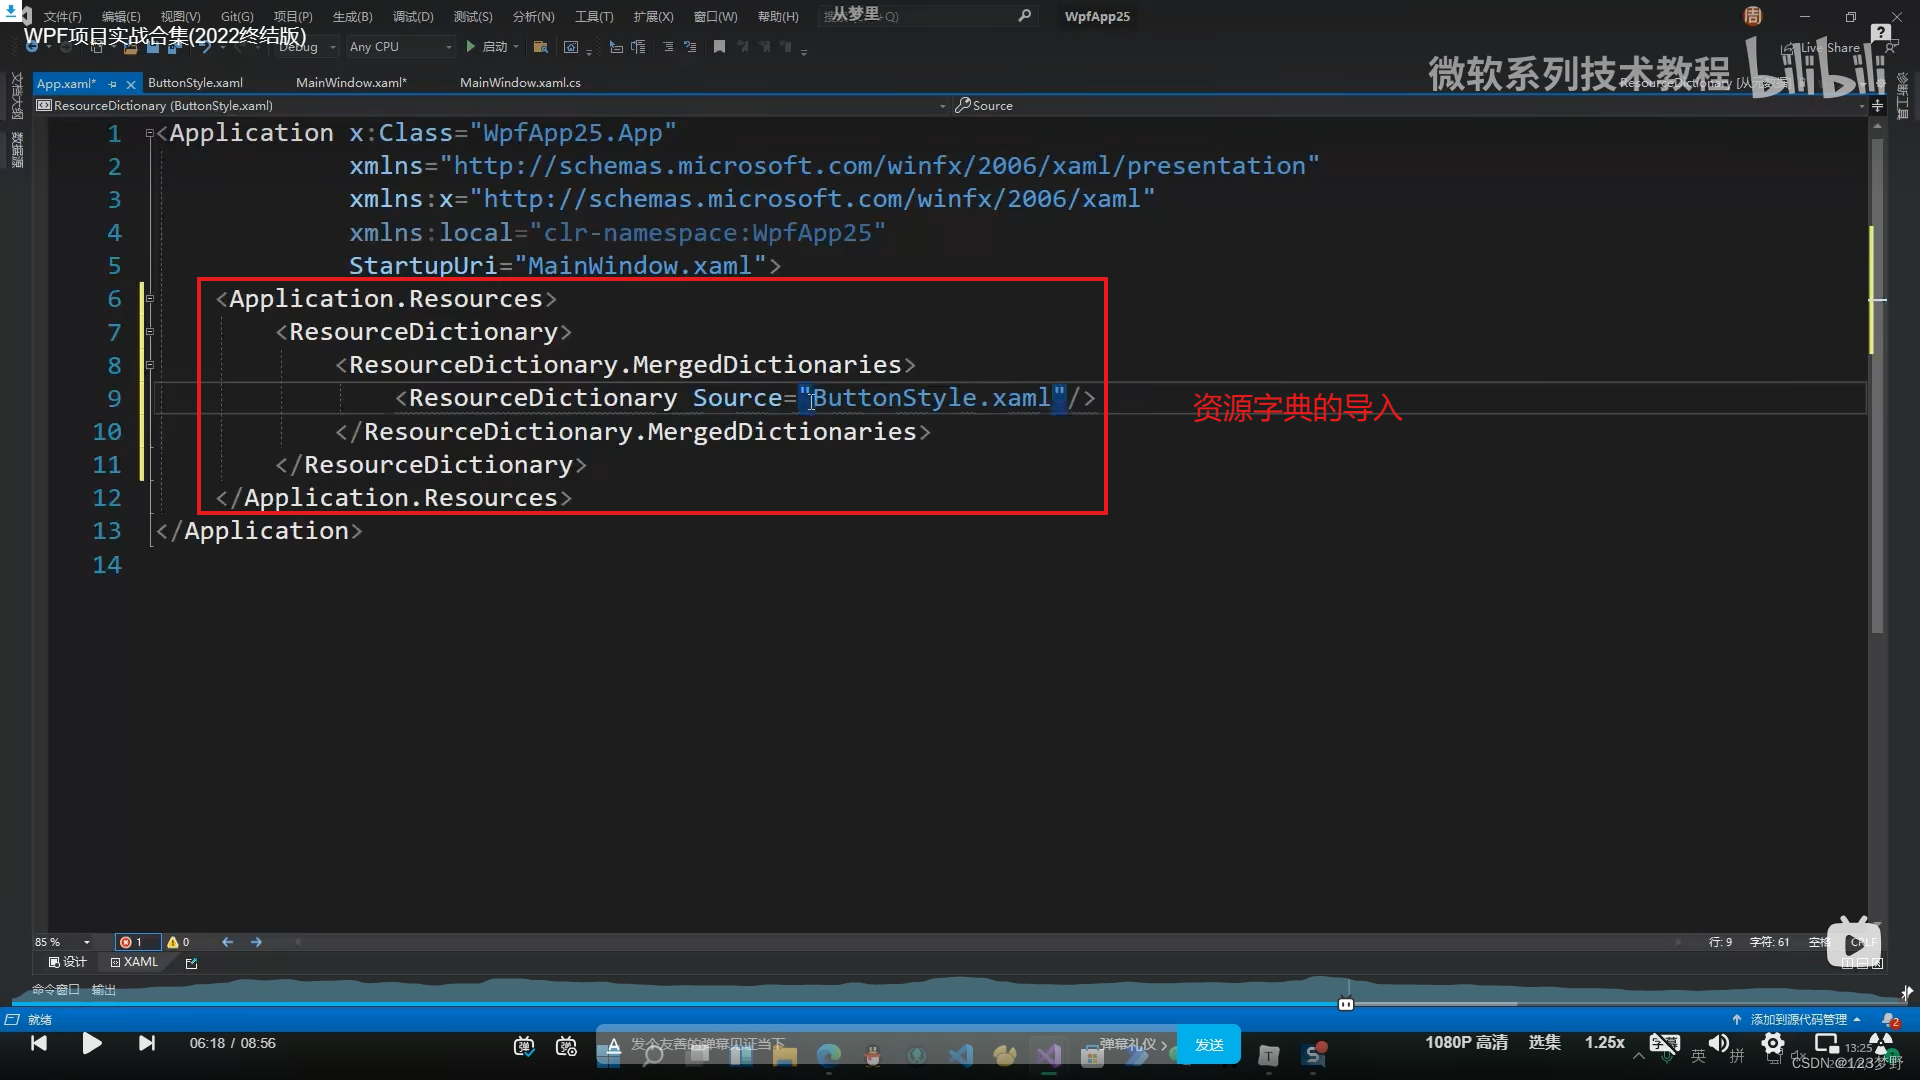Expand the Any CPU platform dropdown
The height and width of the screenshot is (1080, 1920).
447,47
